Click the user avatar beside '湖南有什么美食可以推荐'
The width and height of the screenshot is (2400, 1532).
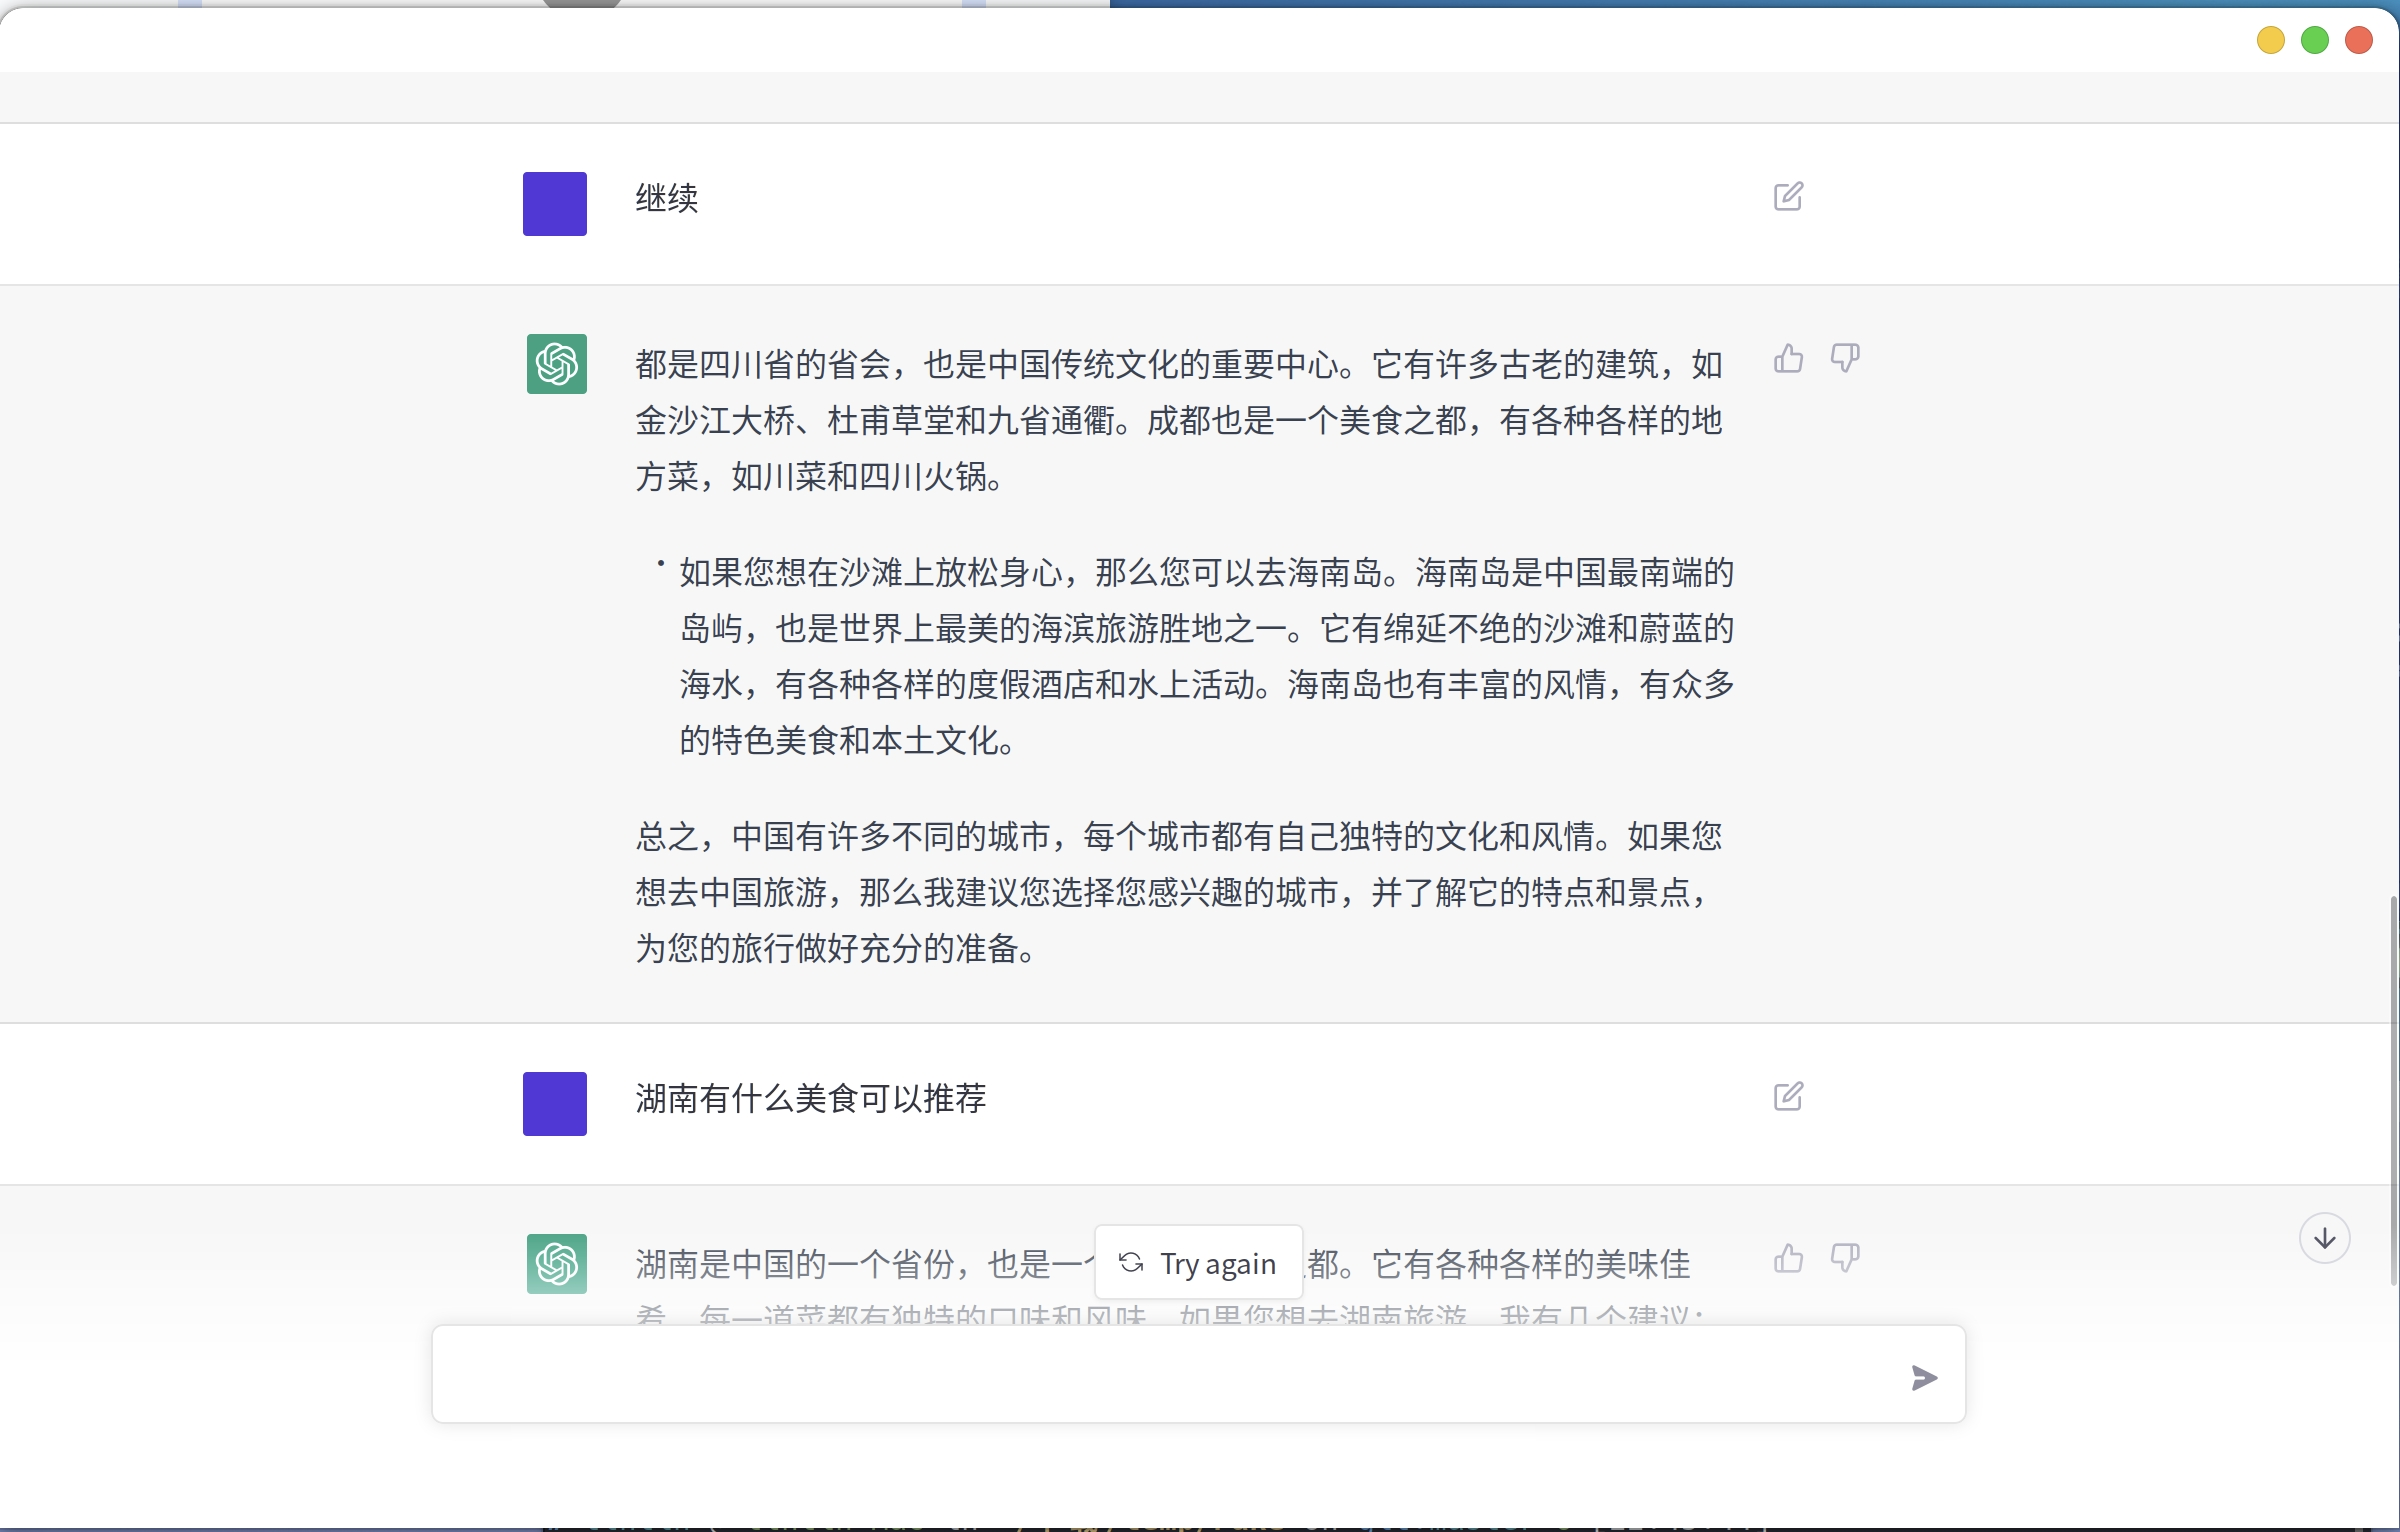coord(555,1104)
